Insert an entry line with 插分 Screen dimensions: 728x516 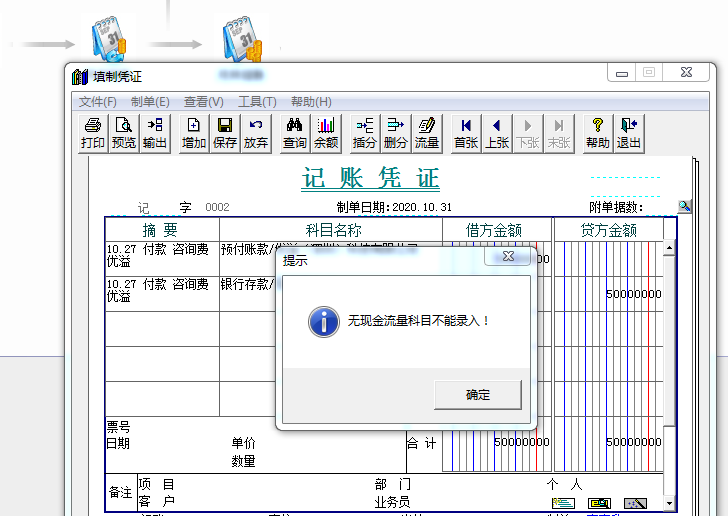pos(364,133)
